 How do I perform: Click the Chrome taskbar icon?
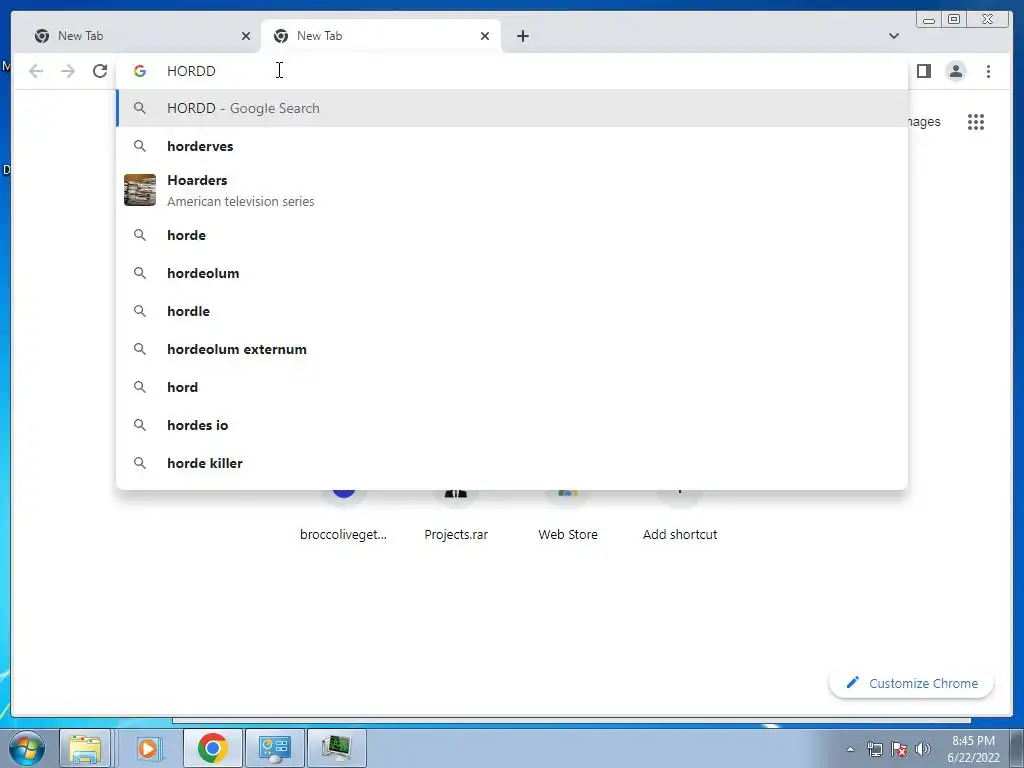pyautogui.click(x=212, y=748)
